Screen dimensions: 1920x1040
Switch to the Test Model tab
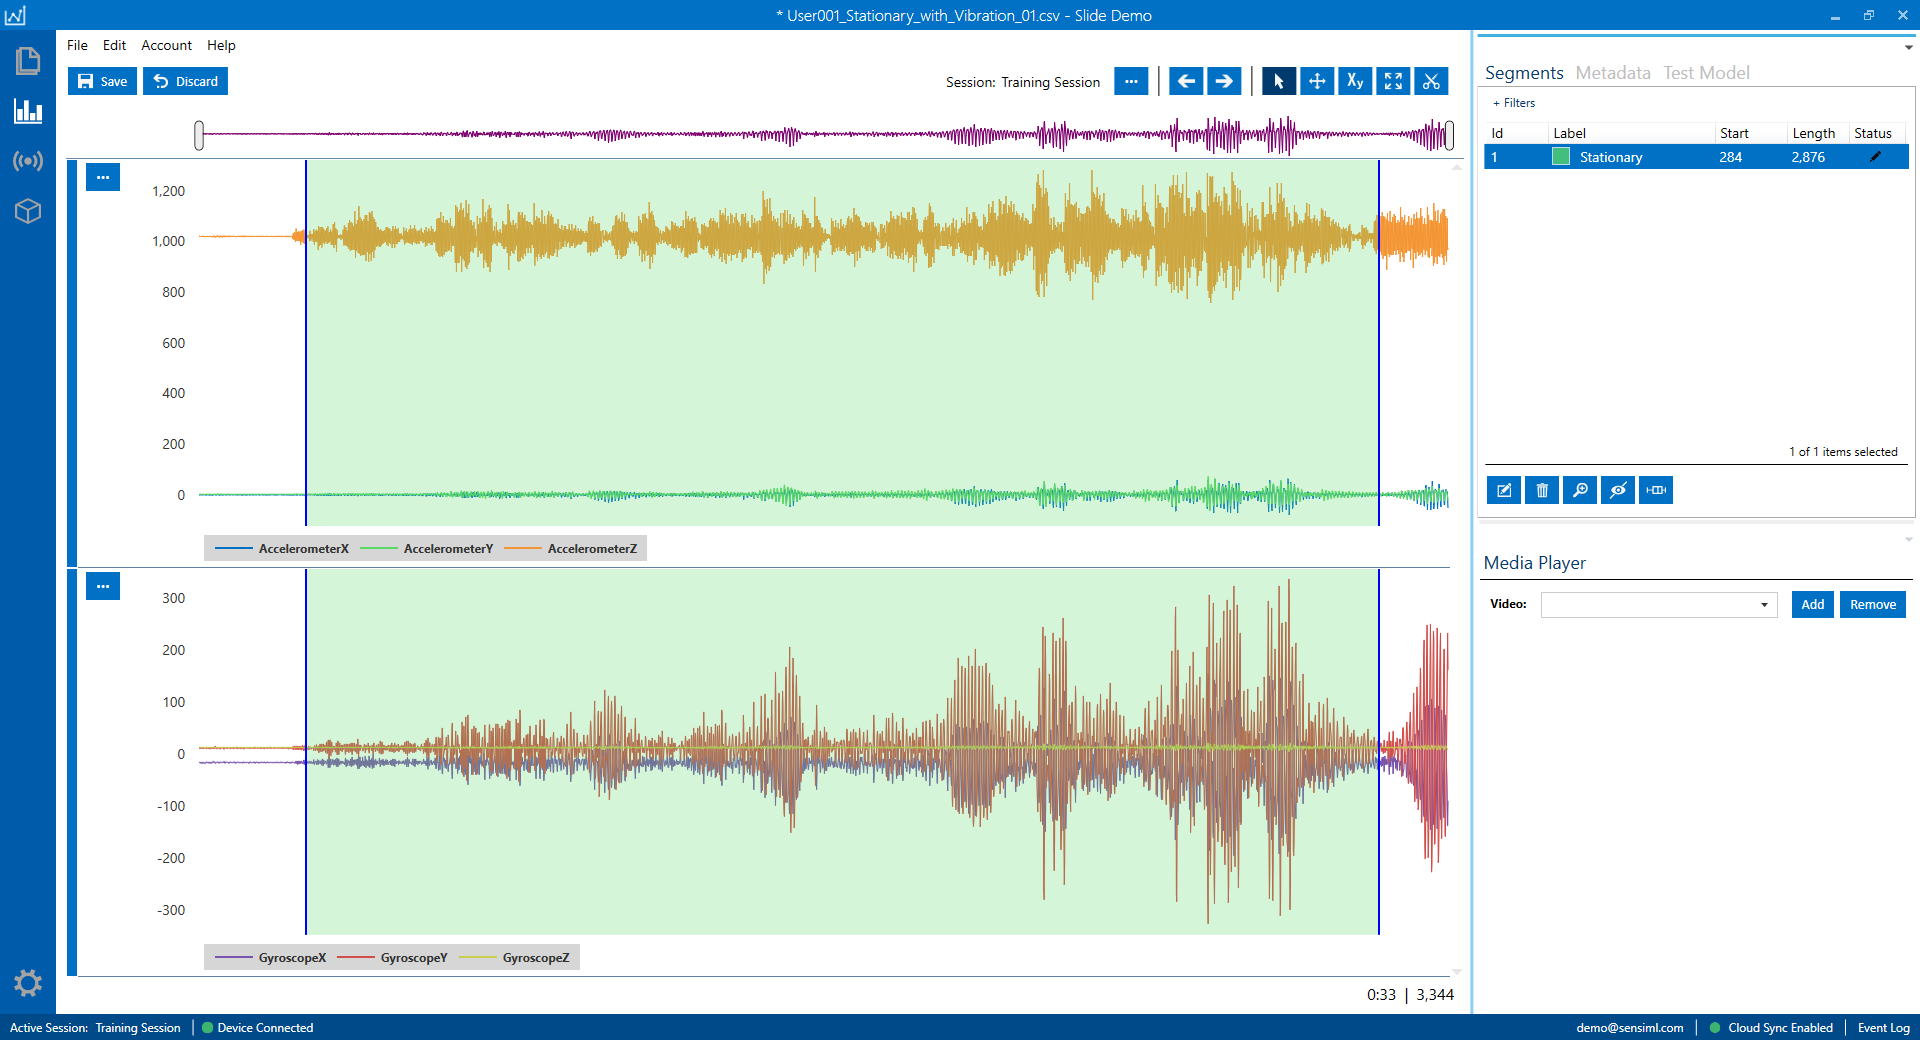click(1706, 73)
